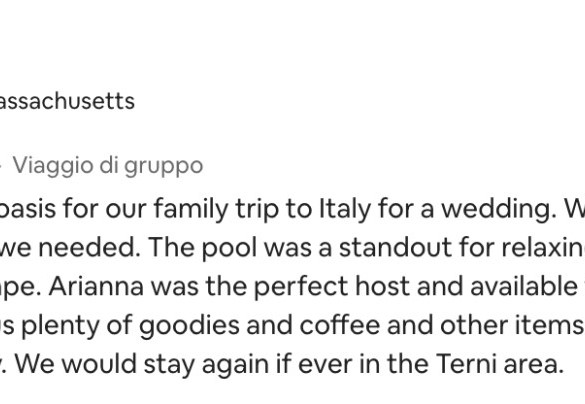Click the word 'area.' ending the review

[534, 365]
